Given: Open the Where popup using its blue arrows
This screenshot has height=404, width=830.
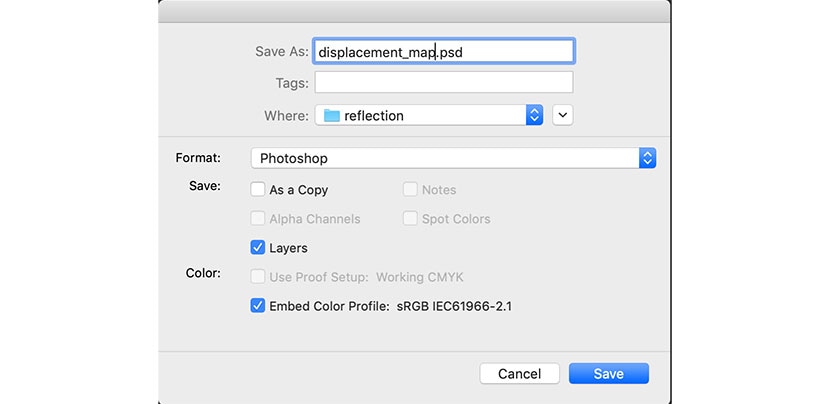Looking at the screenshot, I should [534, 115].
